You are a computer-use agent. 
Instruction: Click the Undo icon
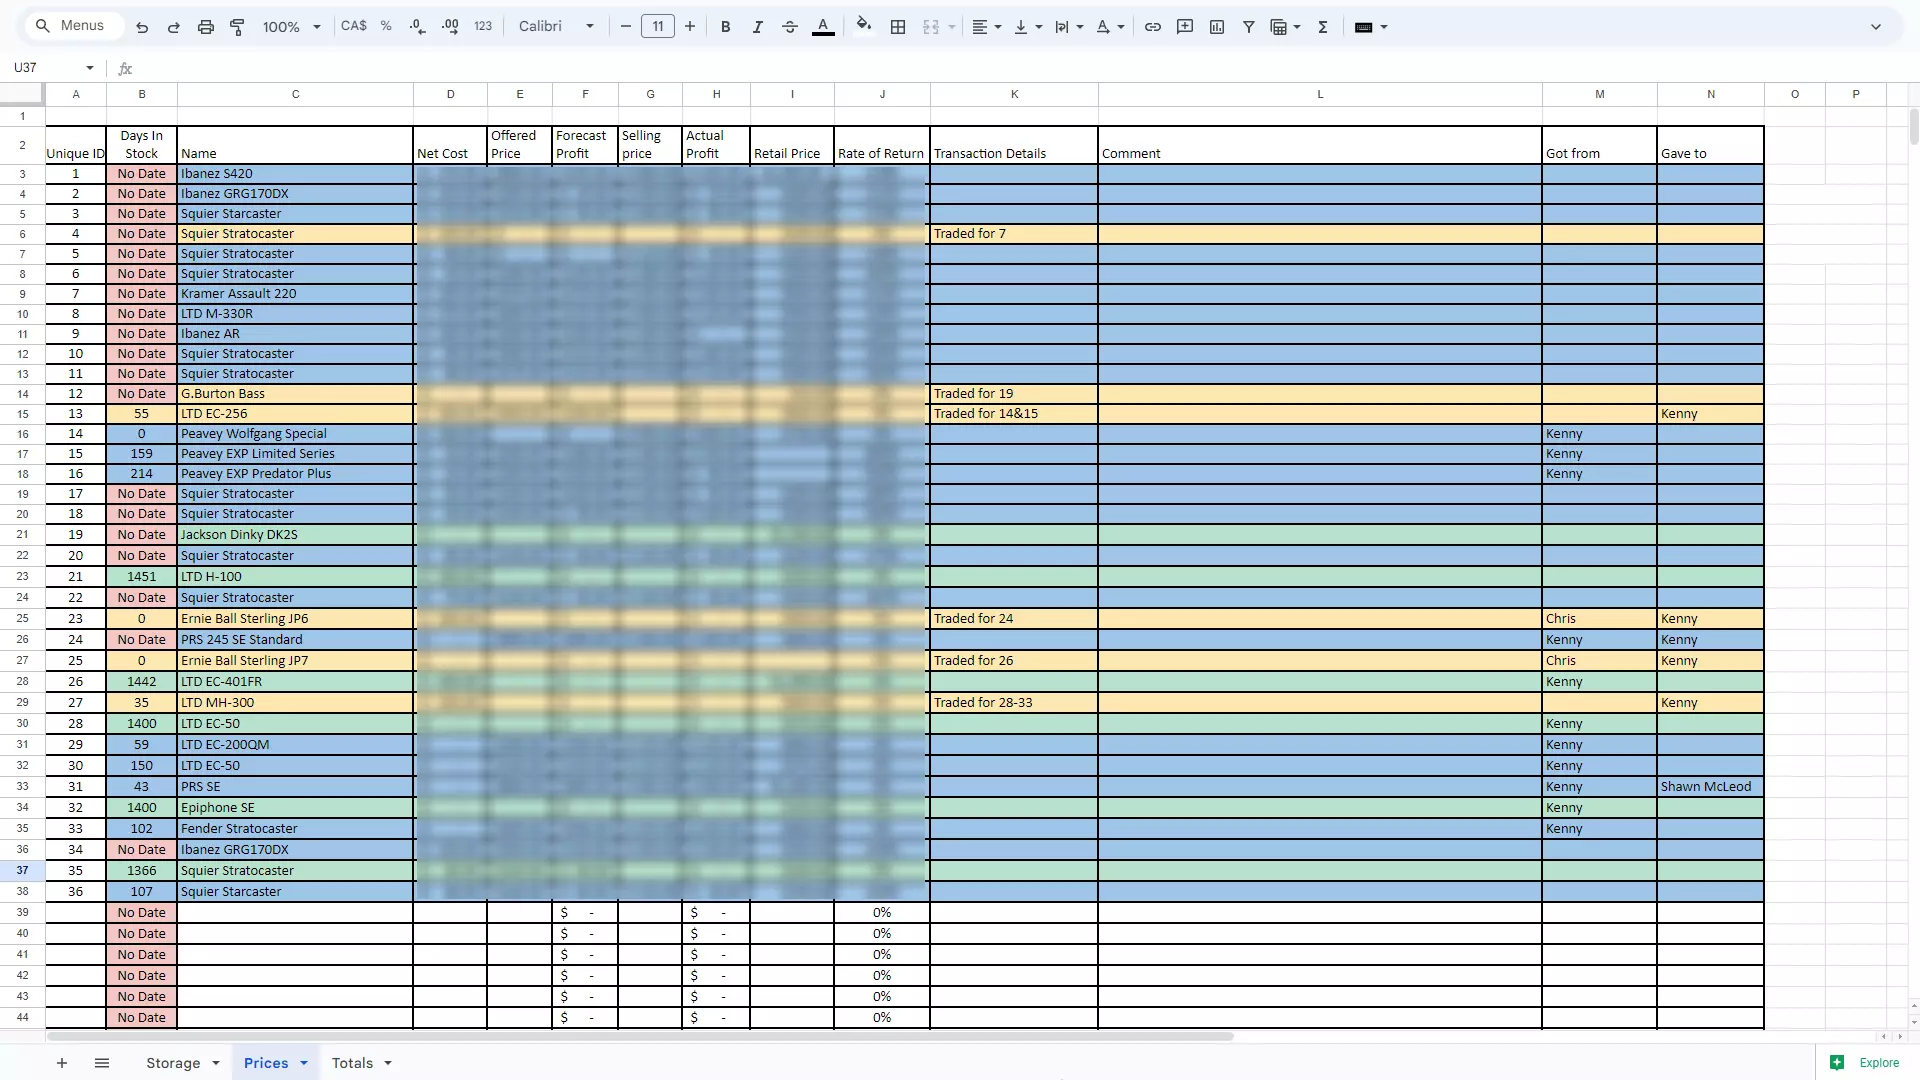(x=142, y=27)
